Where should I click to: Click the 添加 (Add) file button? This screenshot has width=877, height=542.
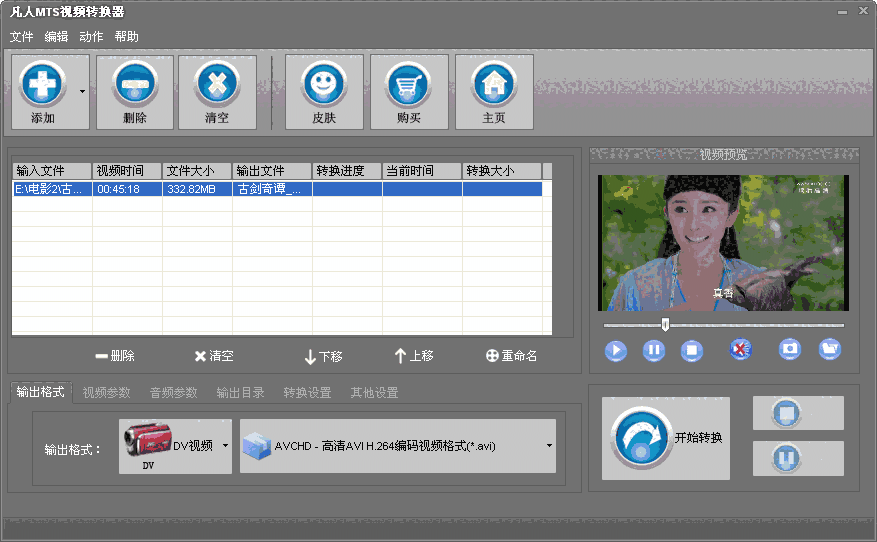[x=43, y=91]
